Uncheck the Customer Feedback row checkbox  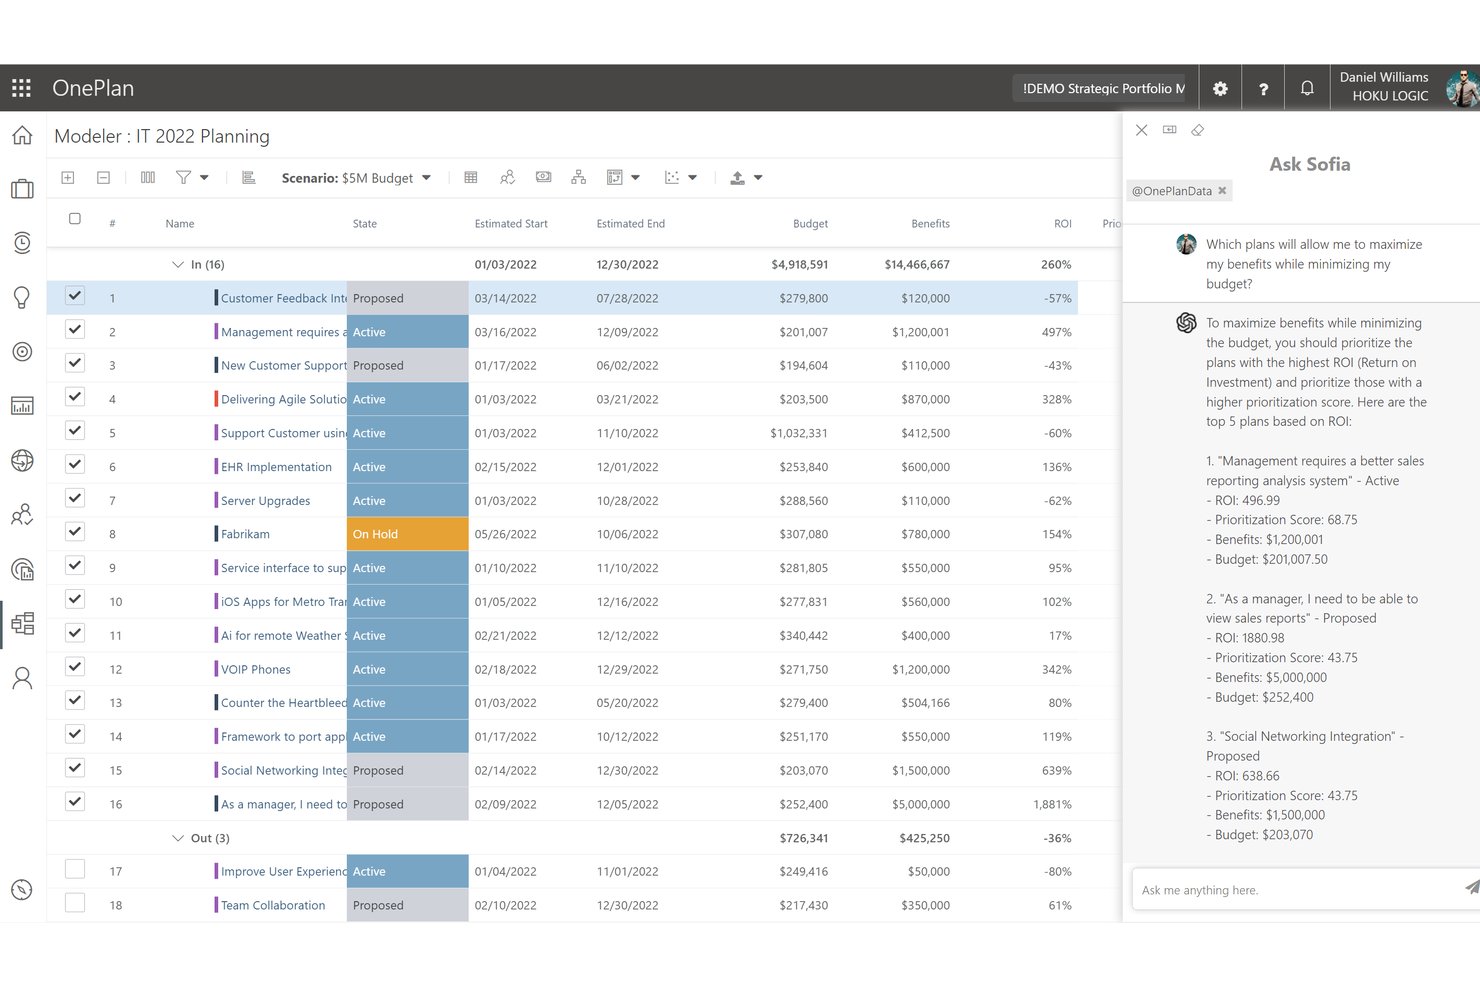75,296
